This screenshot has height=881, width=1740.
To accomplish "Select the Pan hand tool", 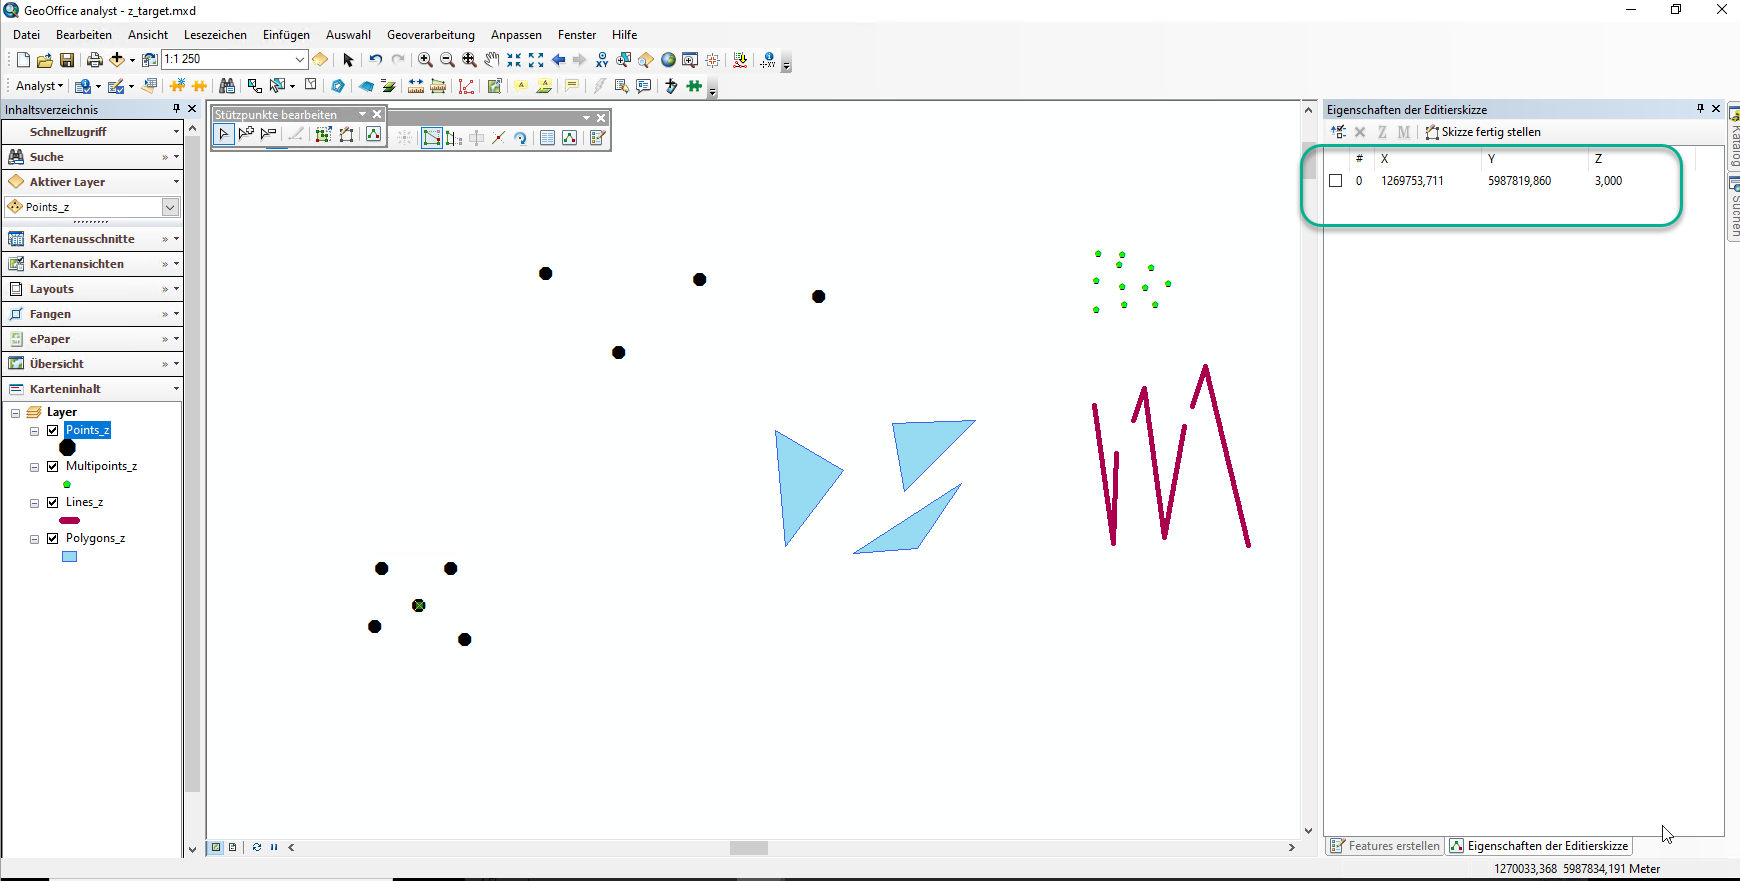I will (491, 60).
